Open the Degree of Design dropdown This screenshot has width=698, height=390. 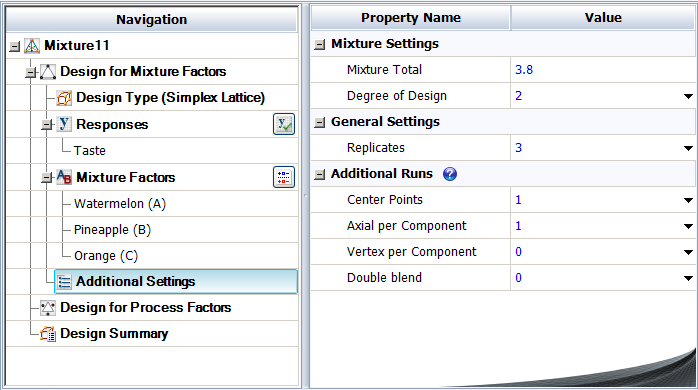click(x=688, y=96)
